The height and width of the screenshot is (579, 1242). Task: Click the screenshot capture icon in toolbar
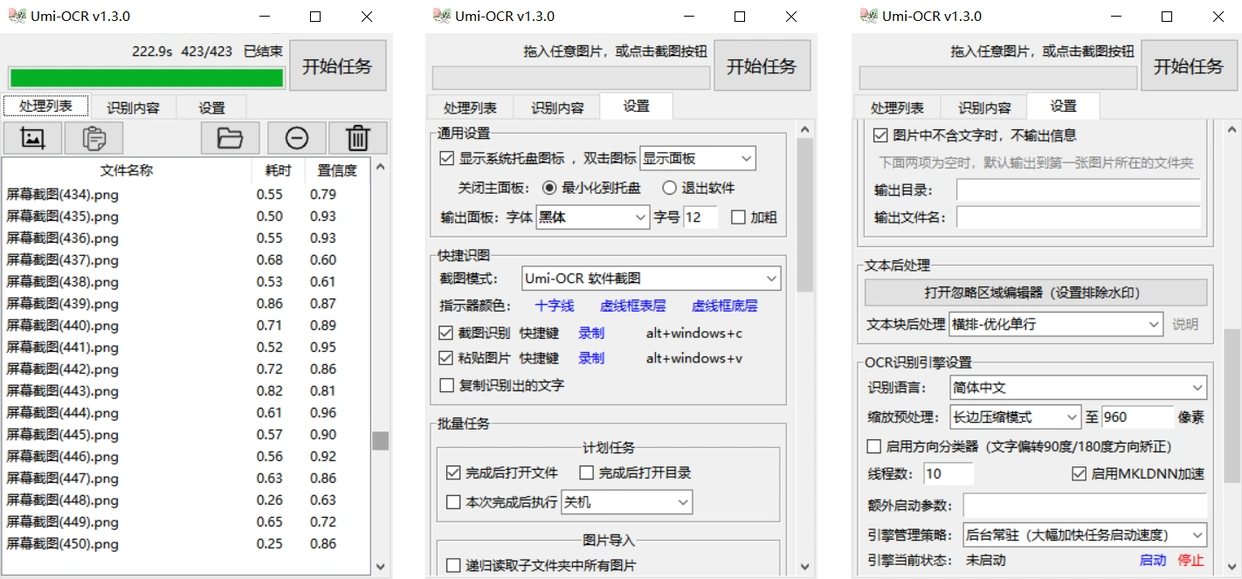click(x=32, y=138)
